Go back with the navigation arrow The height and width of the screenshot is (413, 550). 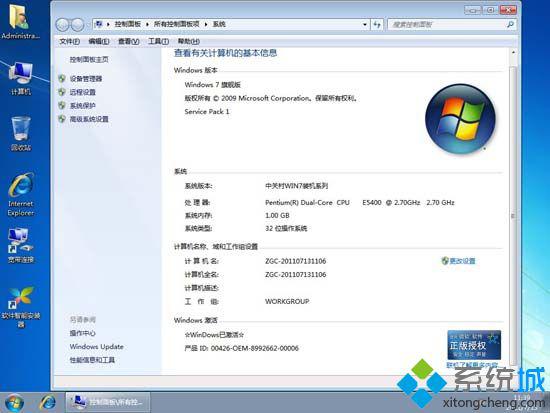pos(62,25)
